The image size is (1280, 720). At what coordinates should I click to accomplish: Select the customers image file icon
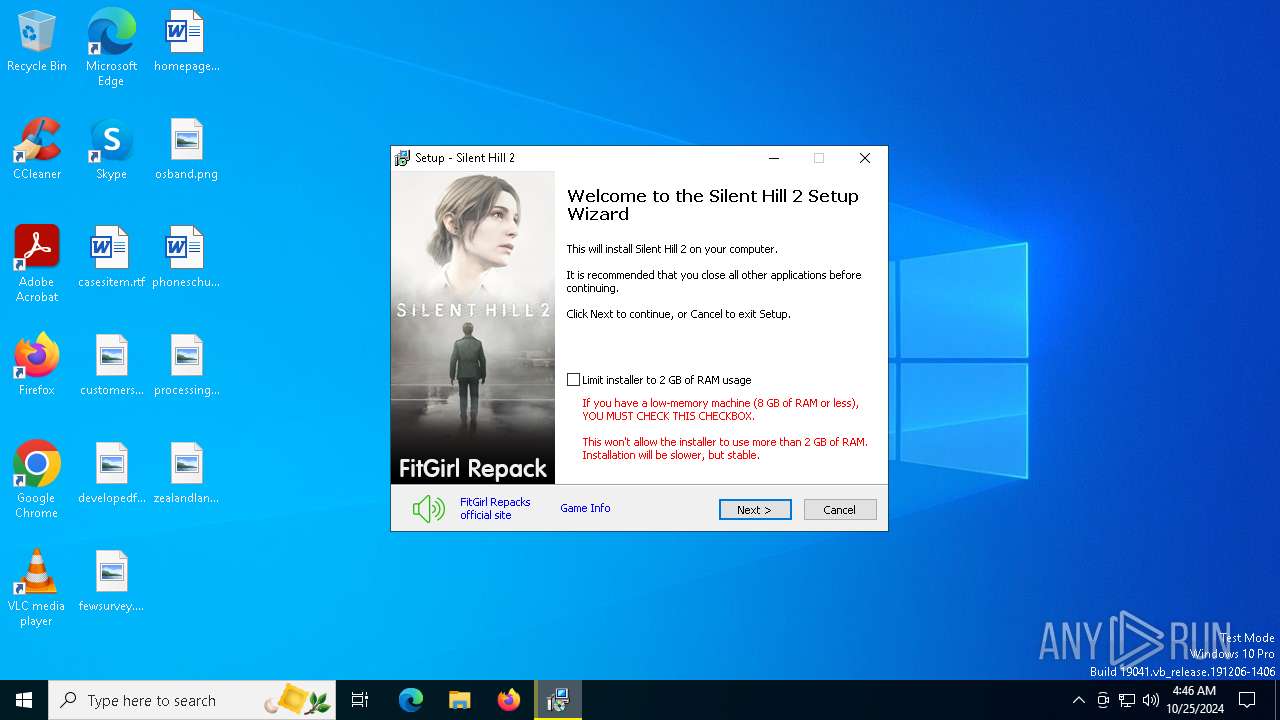click(111, 366)
